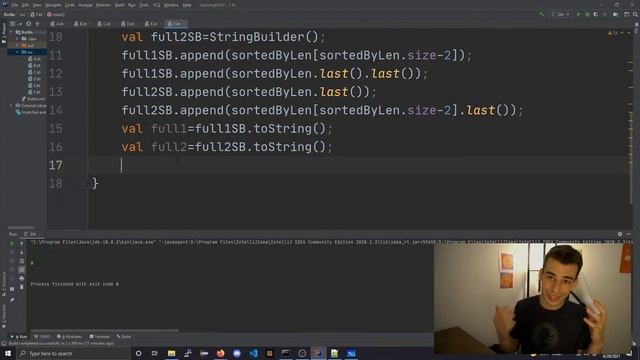Click the Up the stack trace arrow
Screen dimensions: 640x360
[x=22, y=244]
